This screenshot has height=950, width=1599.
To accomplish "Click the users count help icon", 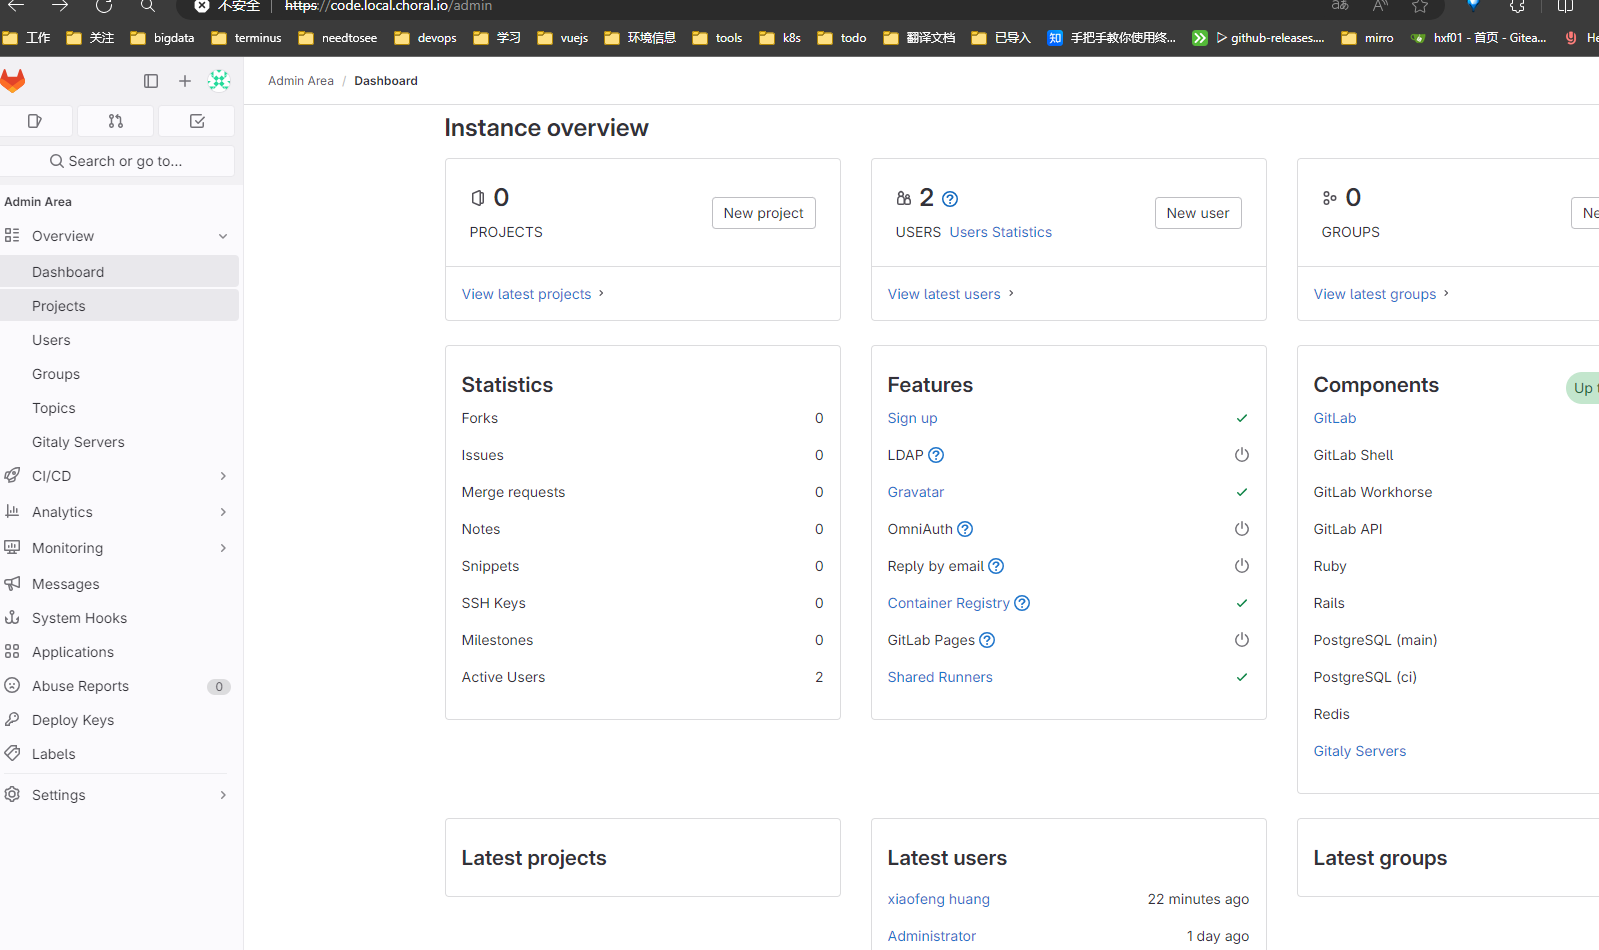I will pyautogui.click(x=950, y=199).
